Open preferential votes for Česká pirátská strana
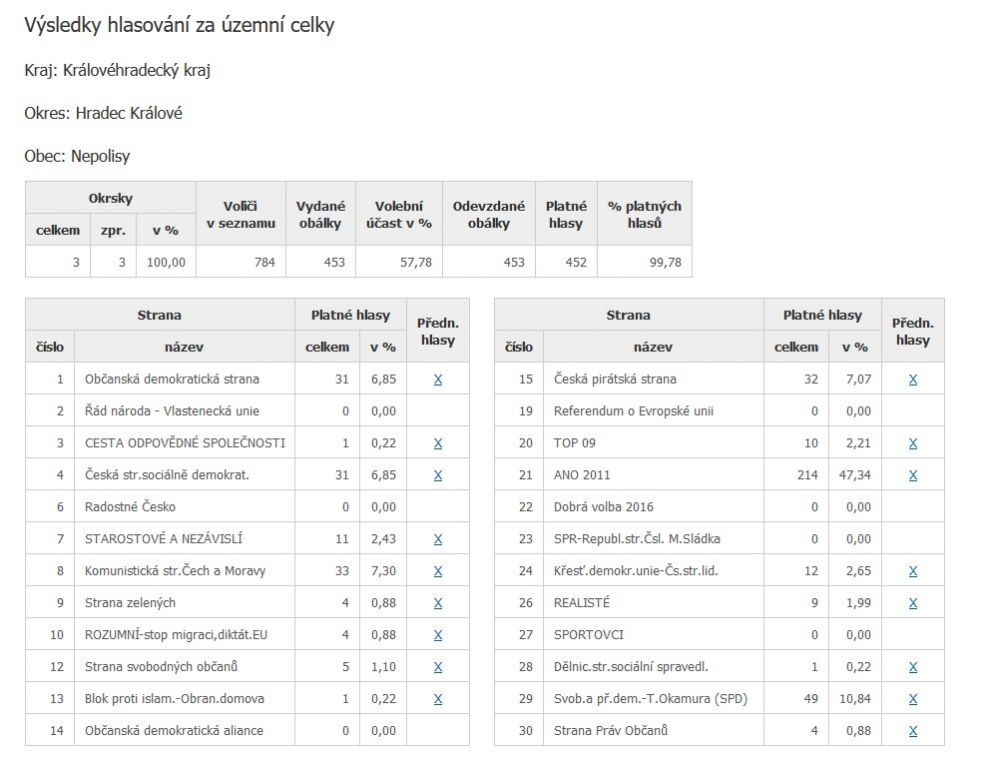This screenshot has width=988, height=768. pos(913,379)
